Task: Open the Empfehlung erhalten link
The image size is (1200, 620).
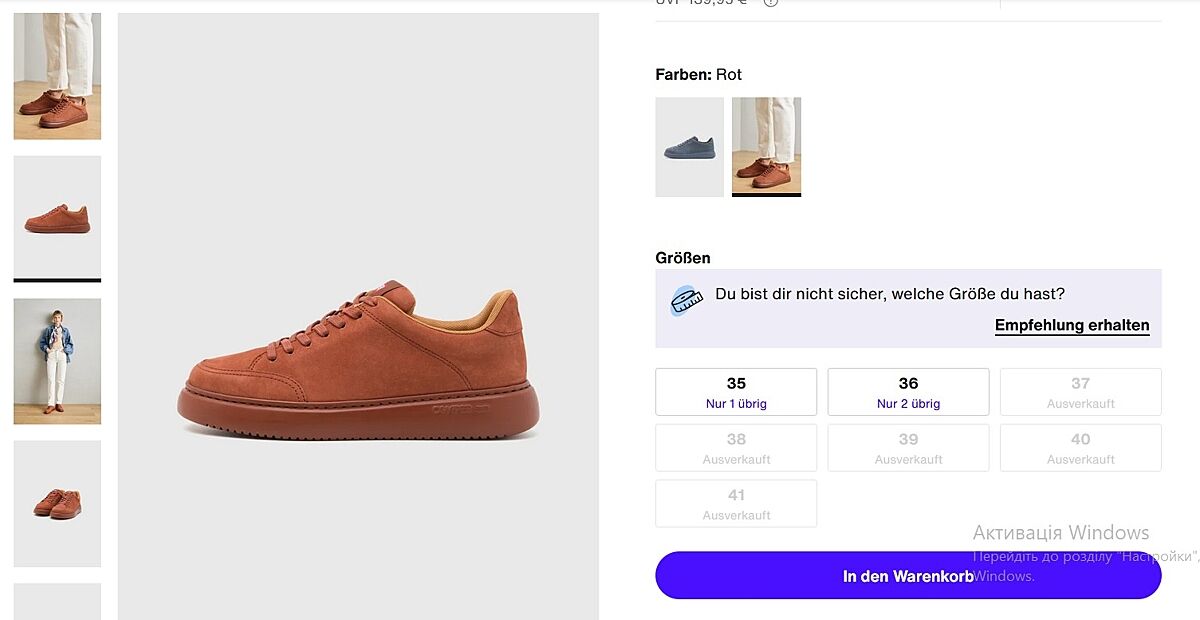Action: coord(1071,325)
